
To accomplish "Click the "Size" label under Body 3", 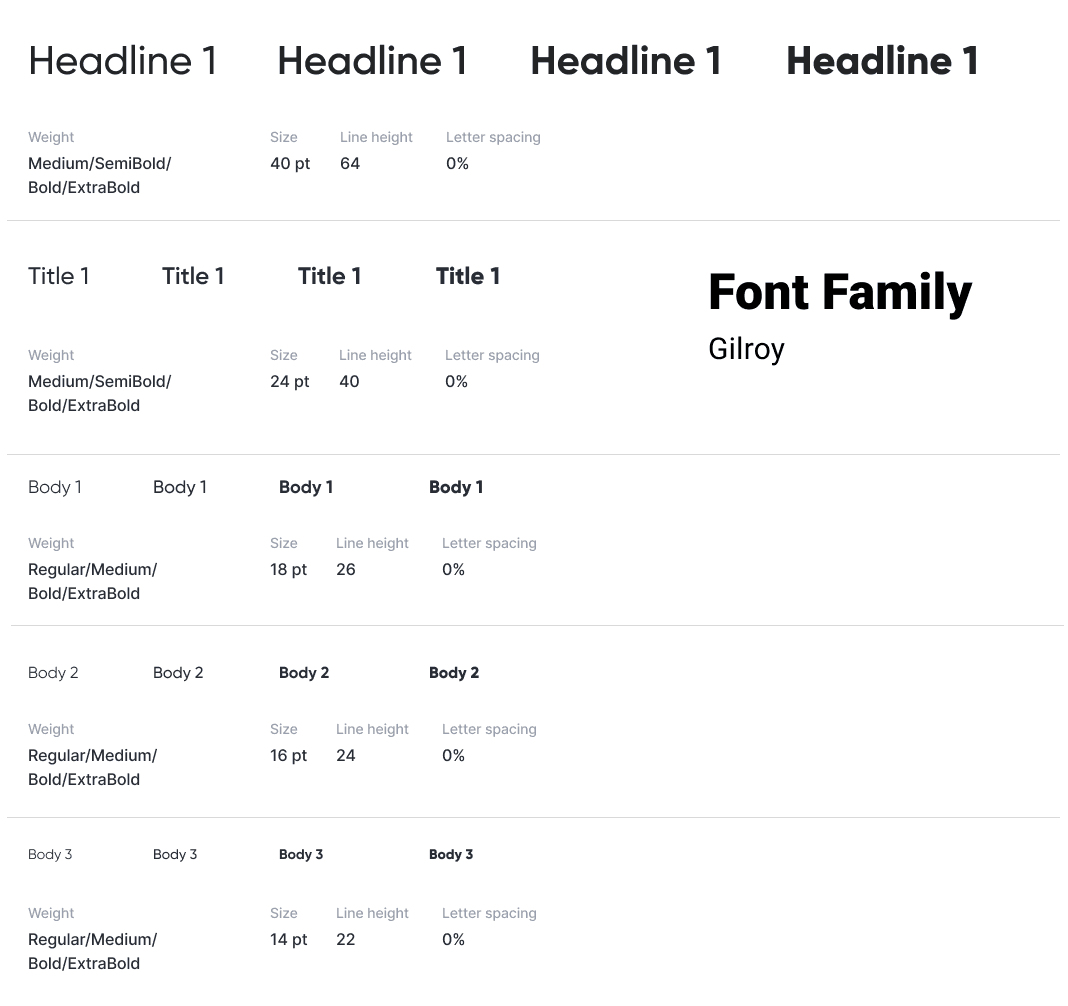I will coord(284,913).
